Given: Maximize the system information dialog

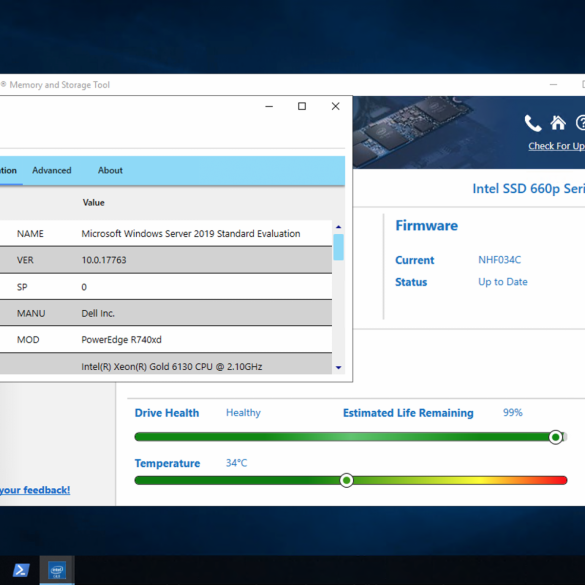Looking at the screenshot, I should [x=302, y=106].
